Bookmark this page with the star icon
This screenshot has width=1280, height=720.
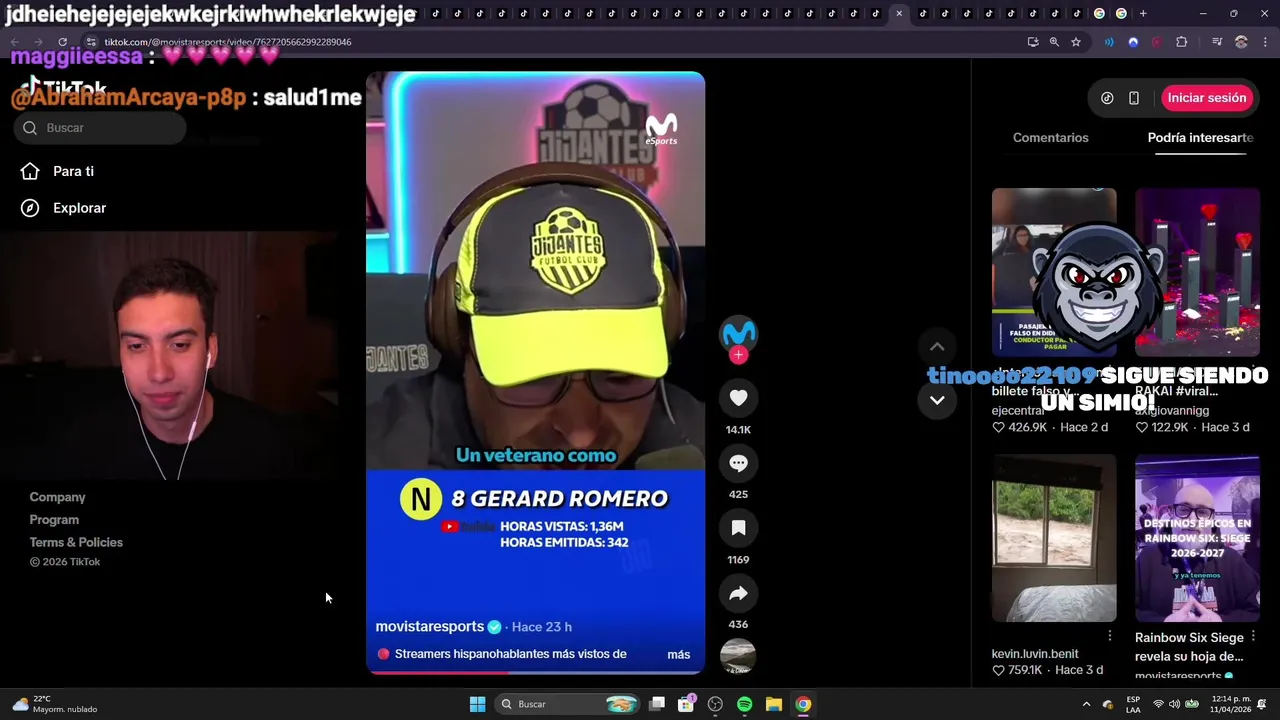[x=1076, y=42]
